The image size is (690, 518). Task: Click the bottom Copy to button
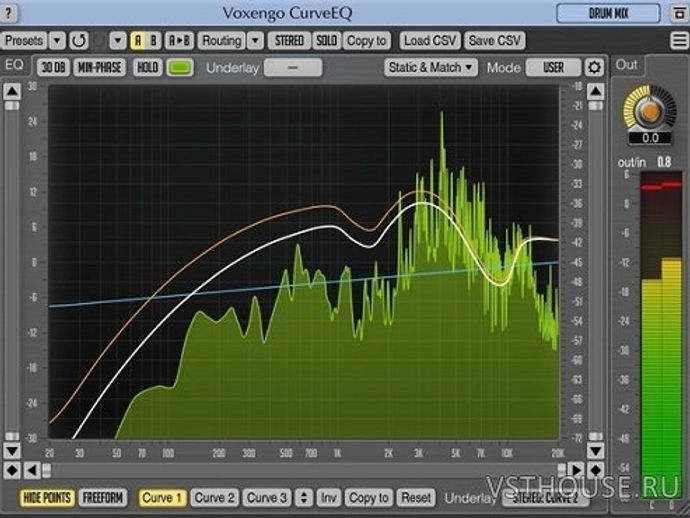(x=369, y=498)
